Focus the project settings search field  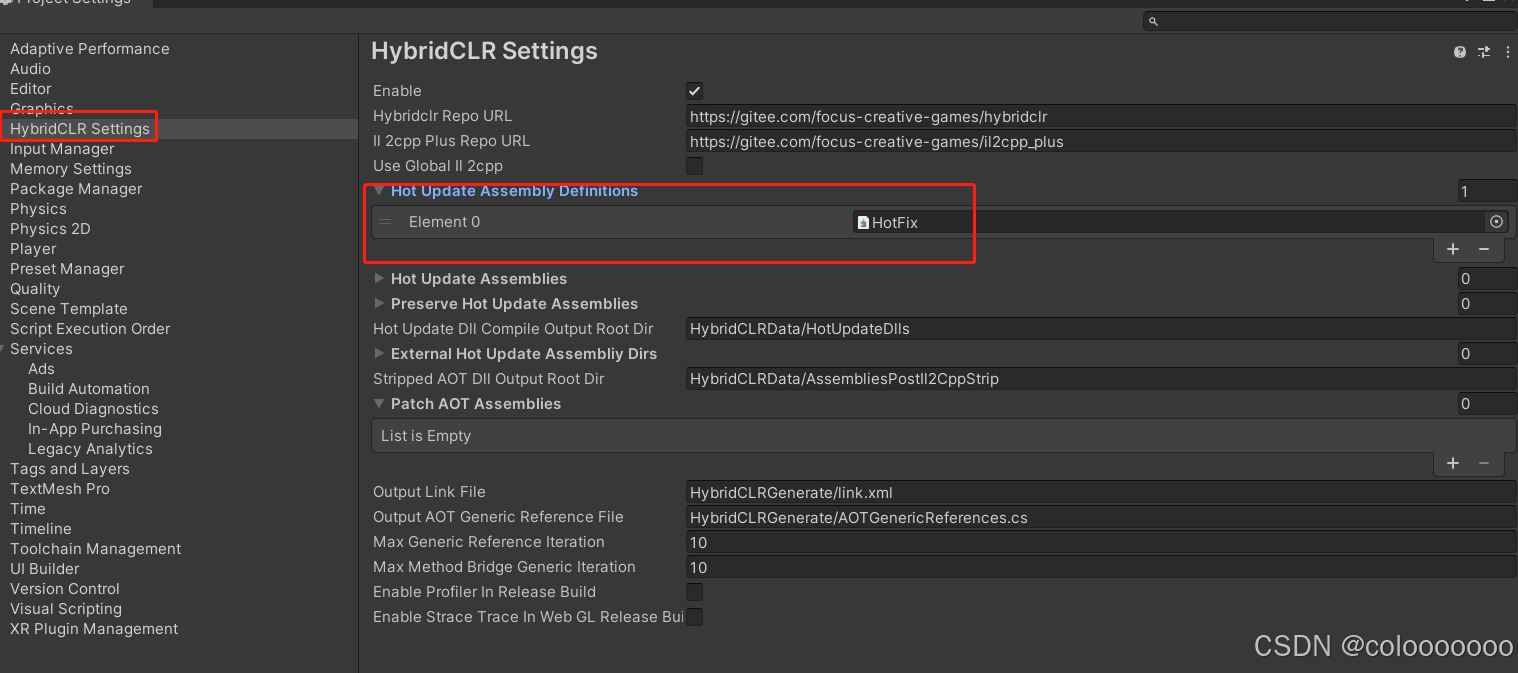(1330, 21)
